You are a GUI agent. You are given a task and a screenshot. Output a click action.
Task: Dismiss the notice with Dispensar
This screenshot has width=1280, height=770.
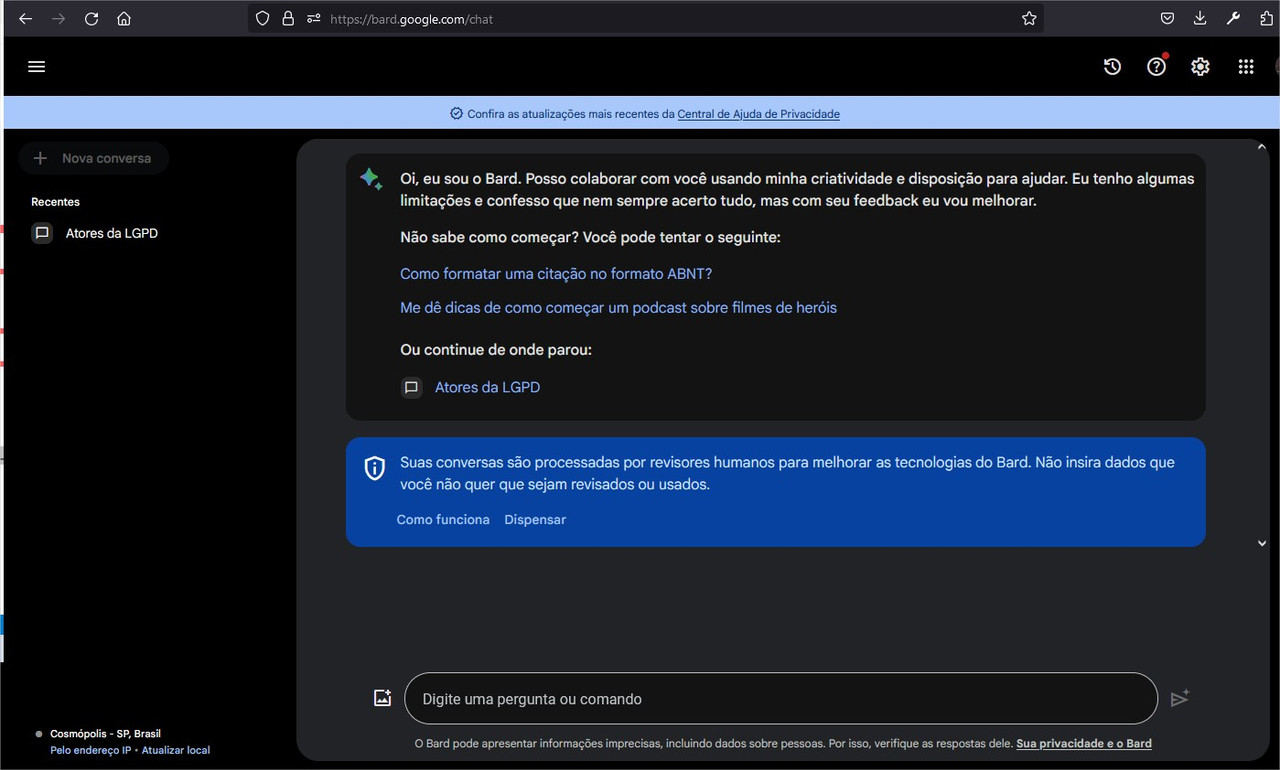coord(535,519)
